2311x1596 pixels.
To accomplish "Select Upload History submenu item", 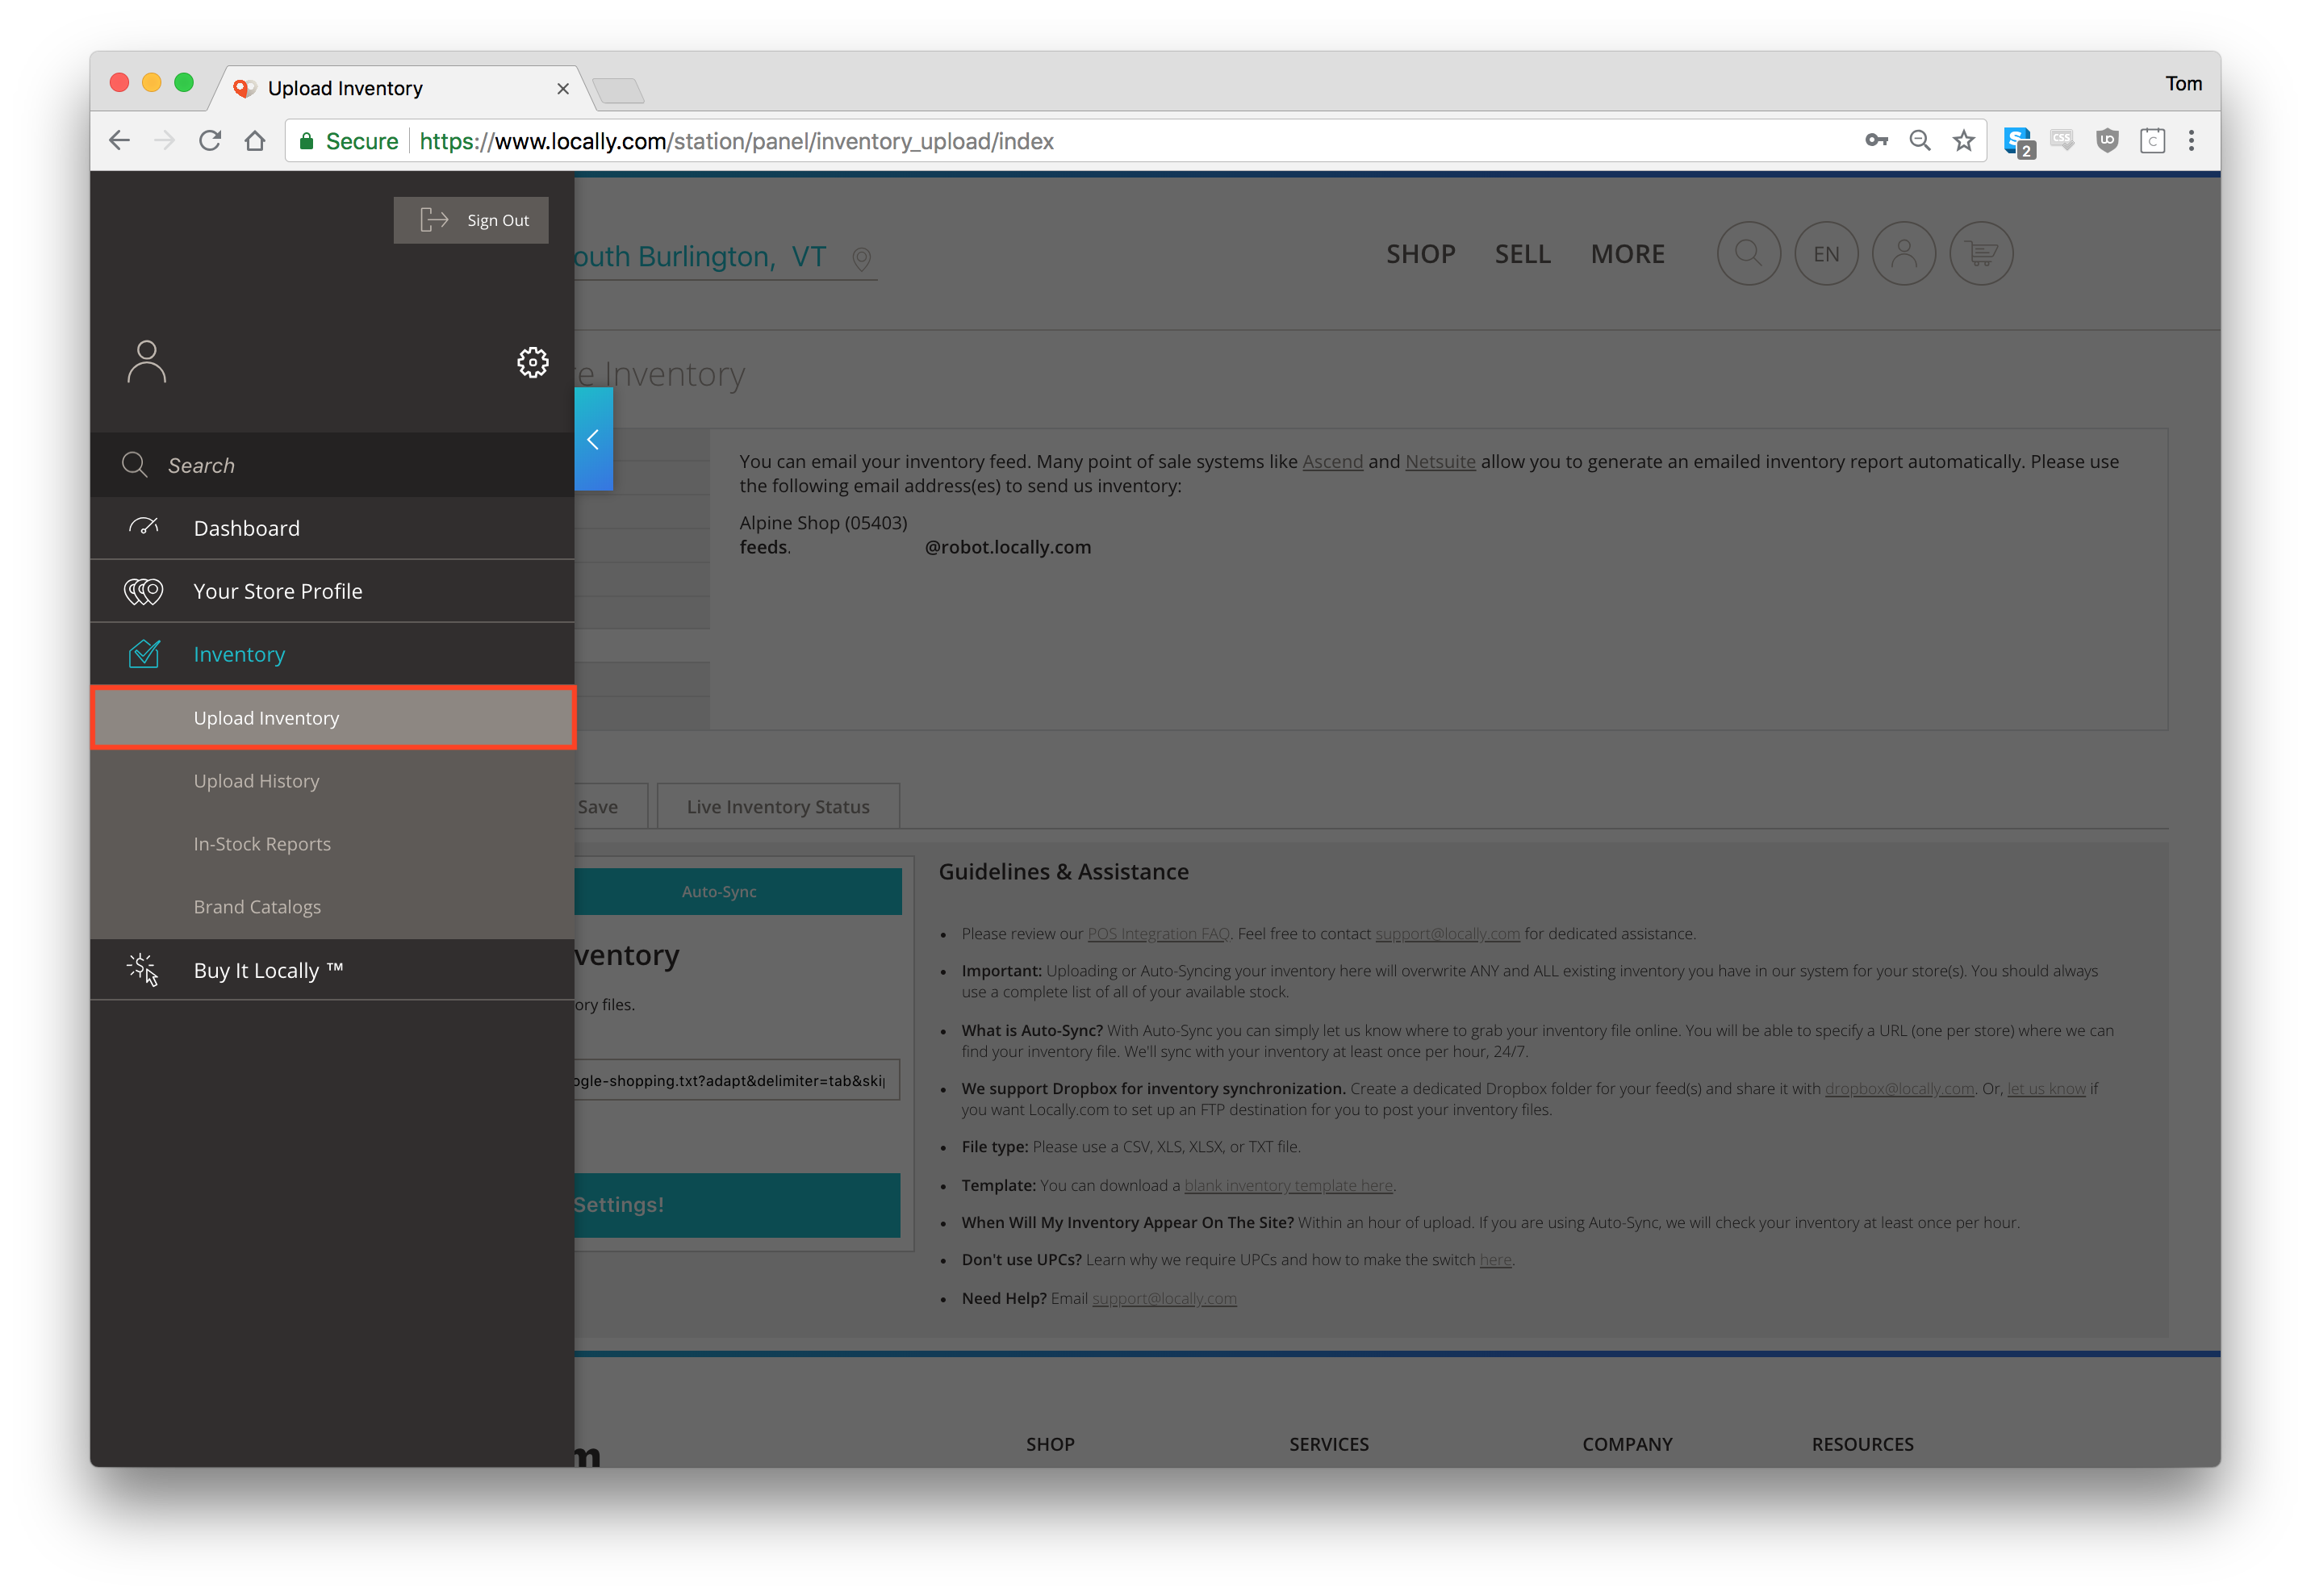I will (x=256, y=781).
